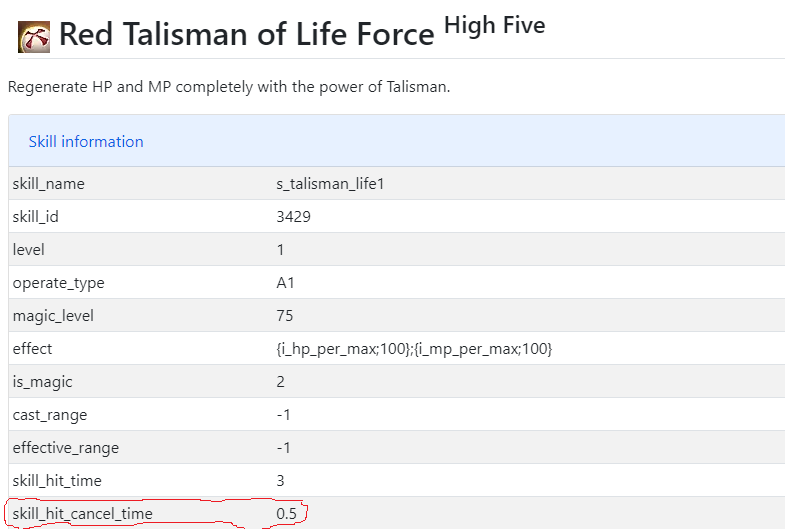The width and height of the screenshot is (785, 529).
Task: Select the magic_level row label
Action: (54, 316)
